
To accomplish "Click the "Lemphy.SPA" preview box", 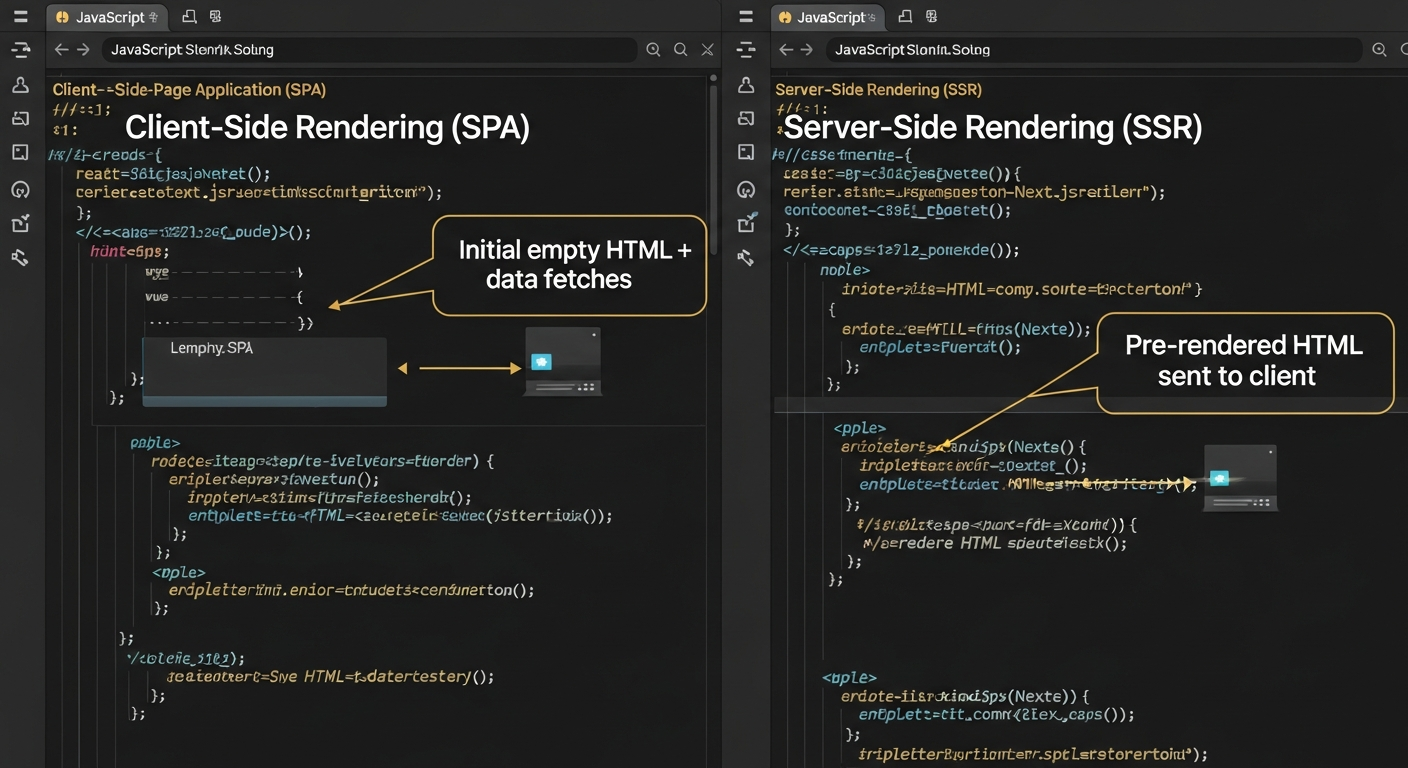I will click(x=264, y=371).
